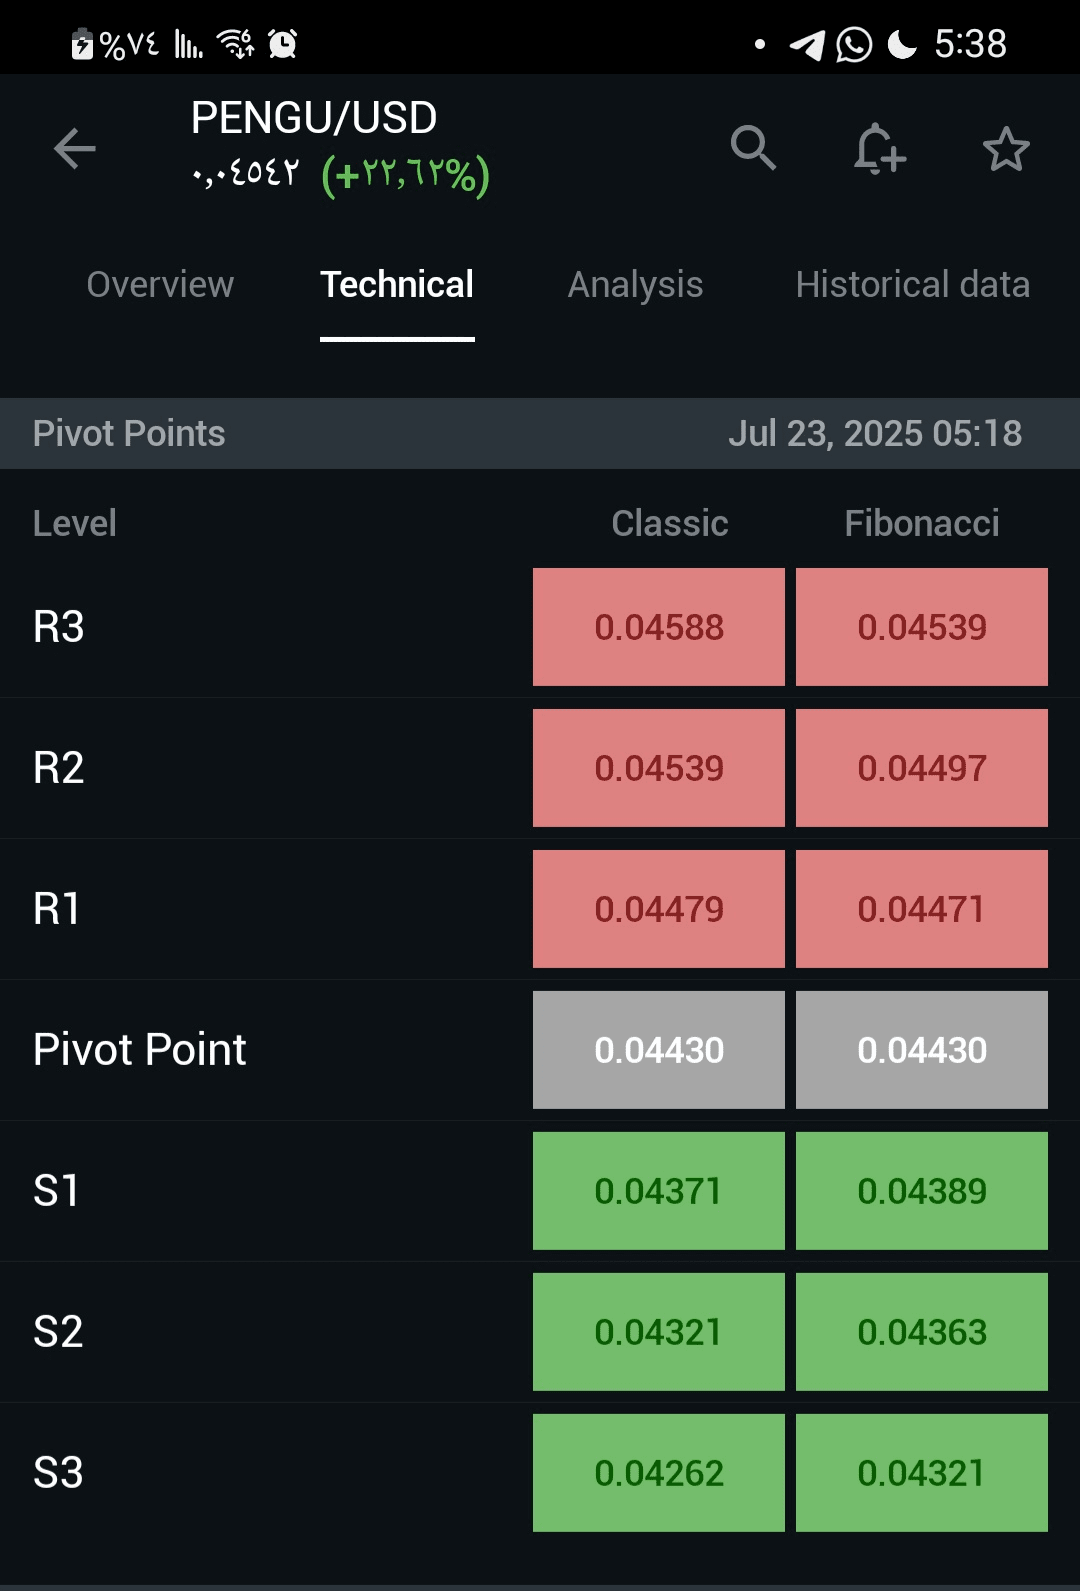The height and width of the screenshot is (1591, 1080).
Task: Select the Technical tab
Action: point(397,285)
